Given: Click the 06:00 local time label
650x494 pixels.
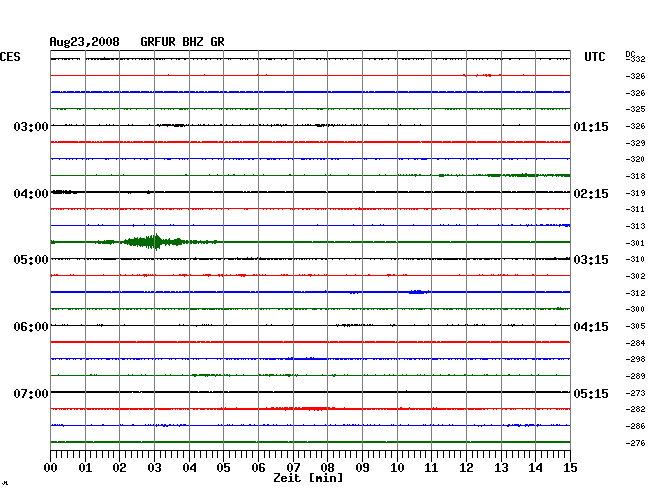Looking at the screenshot, I should [31, 327].
